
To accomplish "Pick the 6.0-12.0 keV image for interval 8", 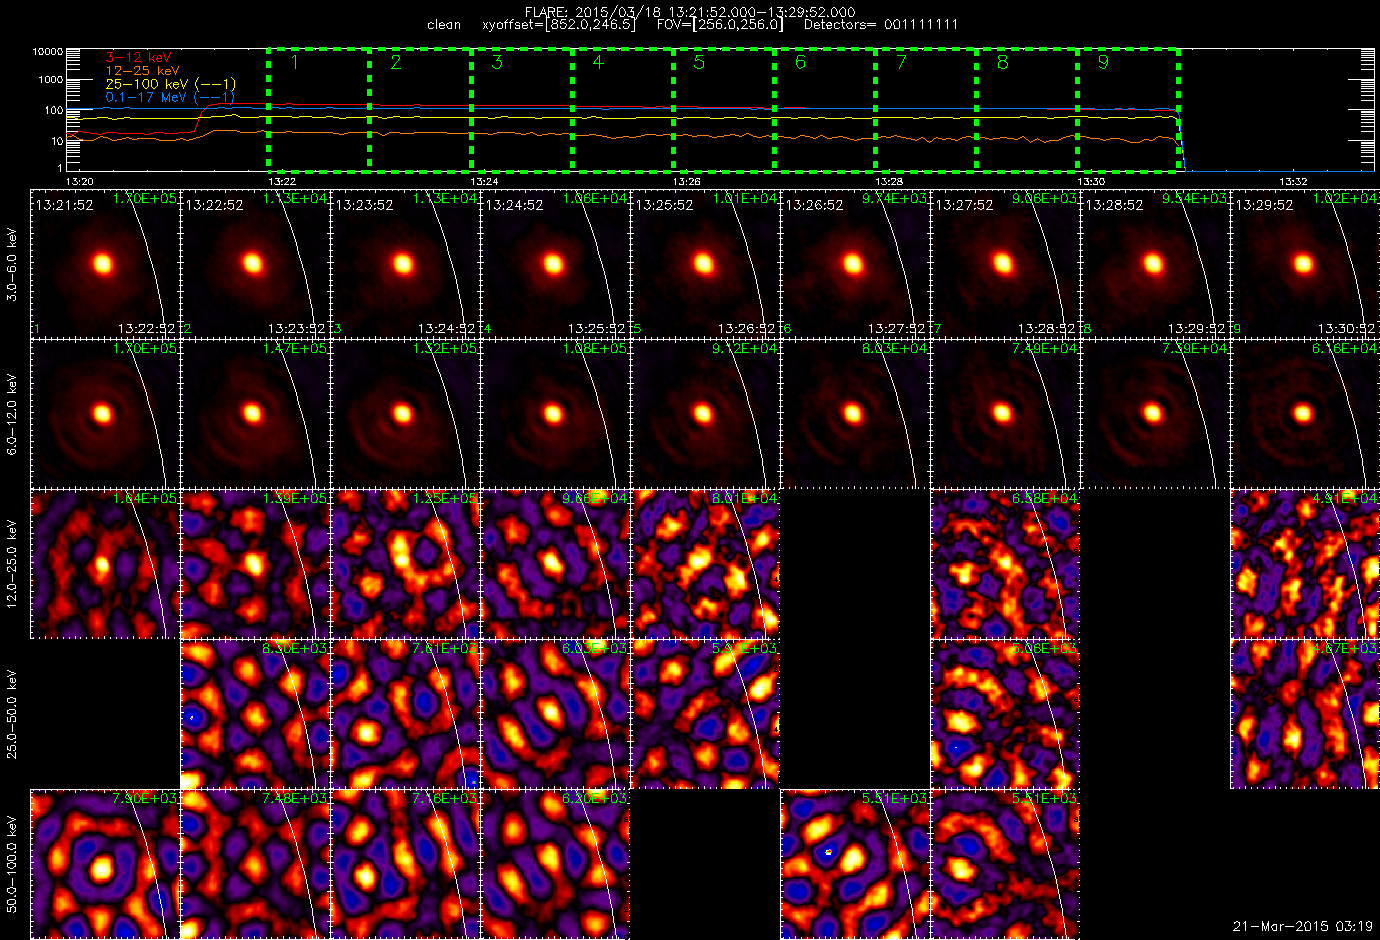I will [1155, 414].
